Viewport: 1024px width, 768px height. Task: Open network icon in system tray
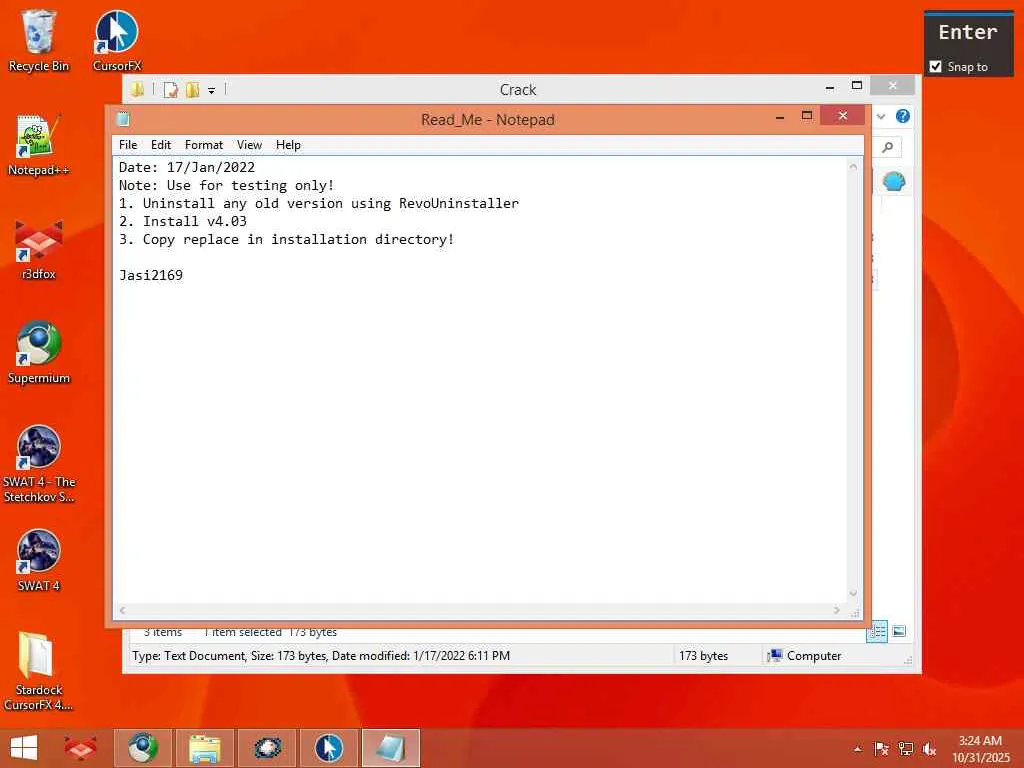[x=905, y=749]
